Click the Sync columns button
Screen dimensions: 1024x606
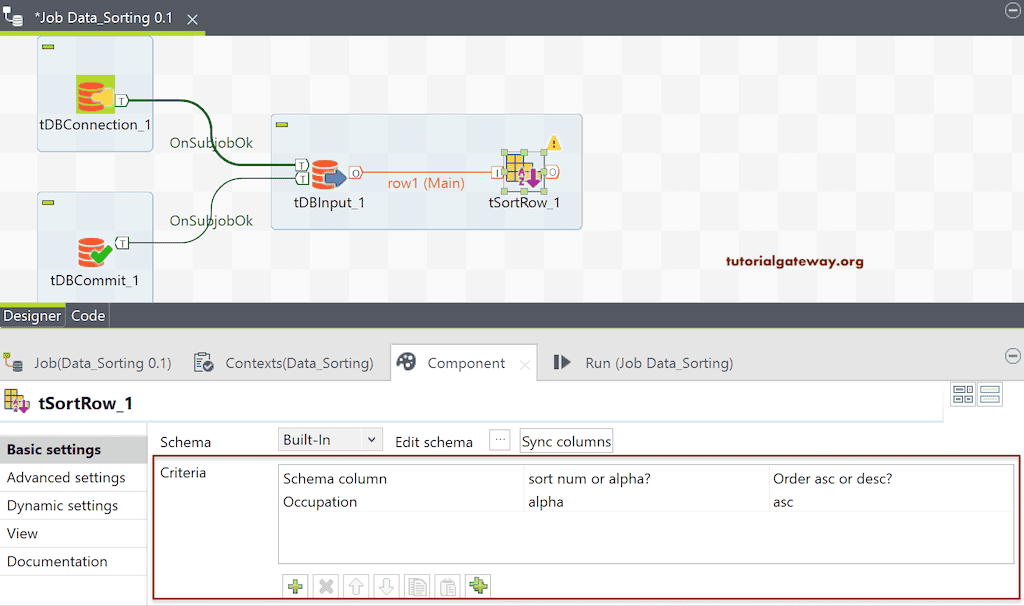pos(566,440)
